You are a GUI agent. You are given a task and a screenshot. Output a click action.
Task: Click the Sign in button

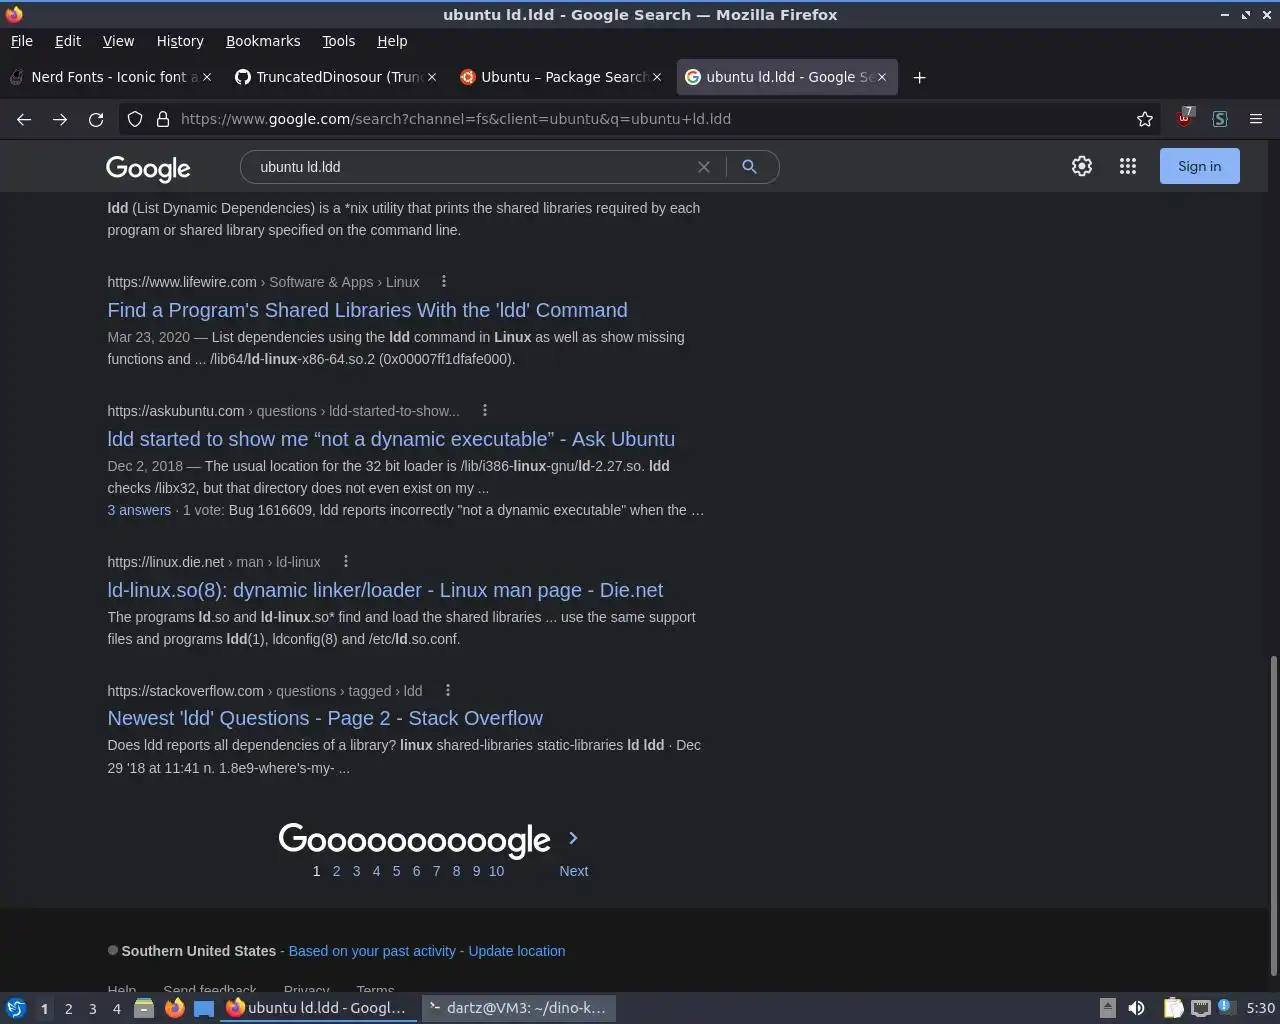(x=1199, y=166)
